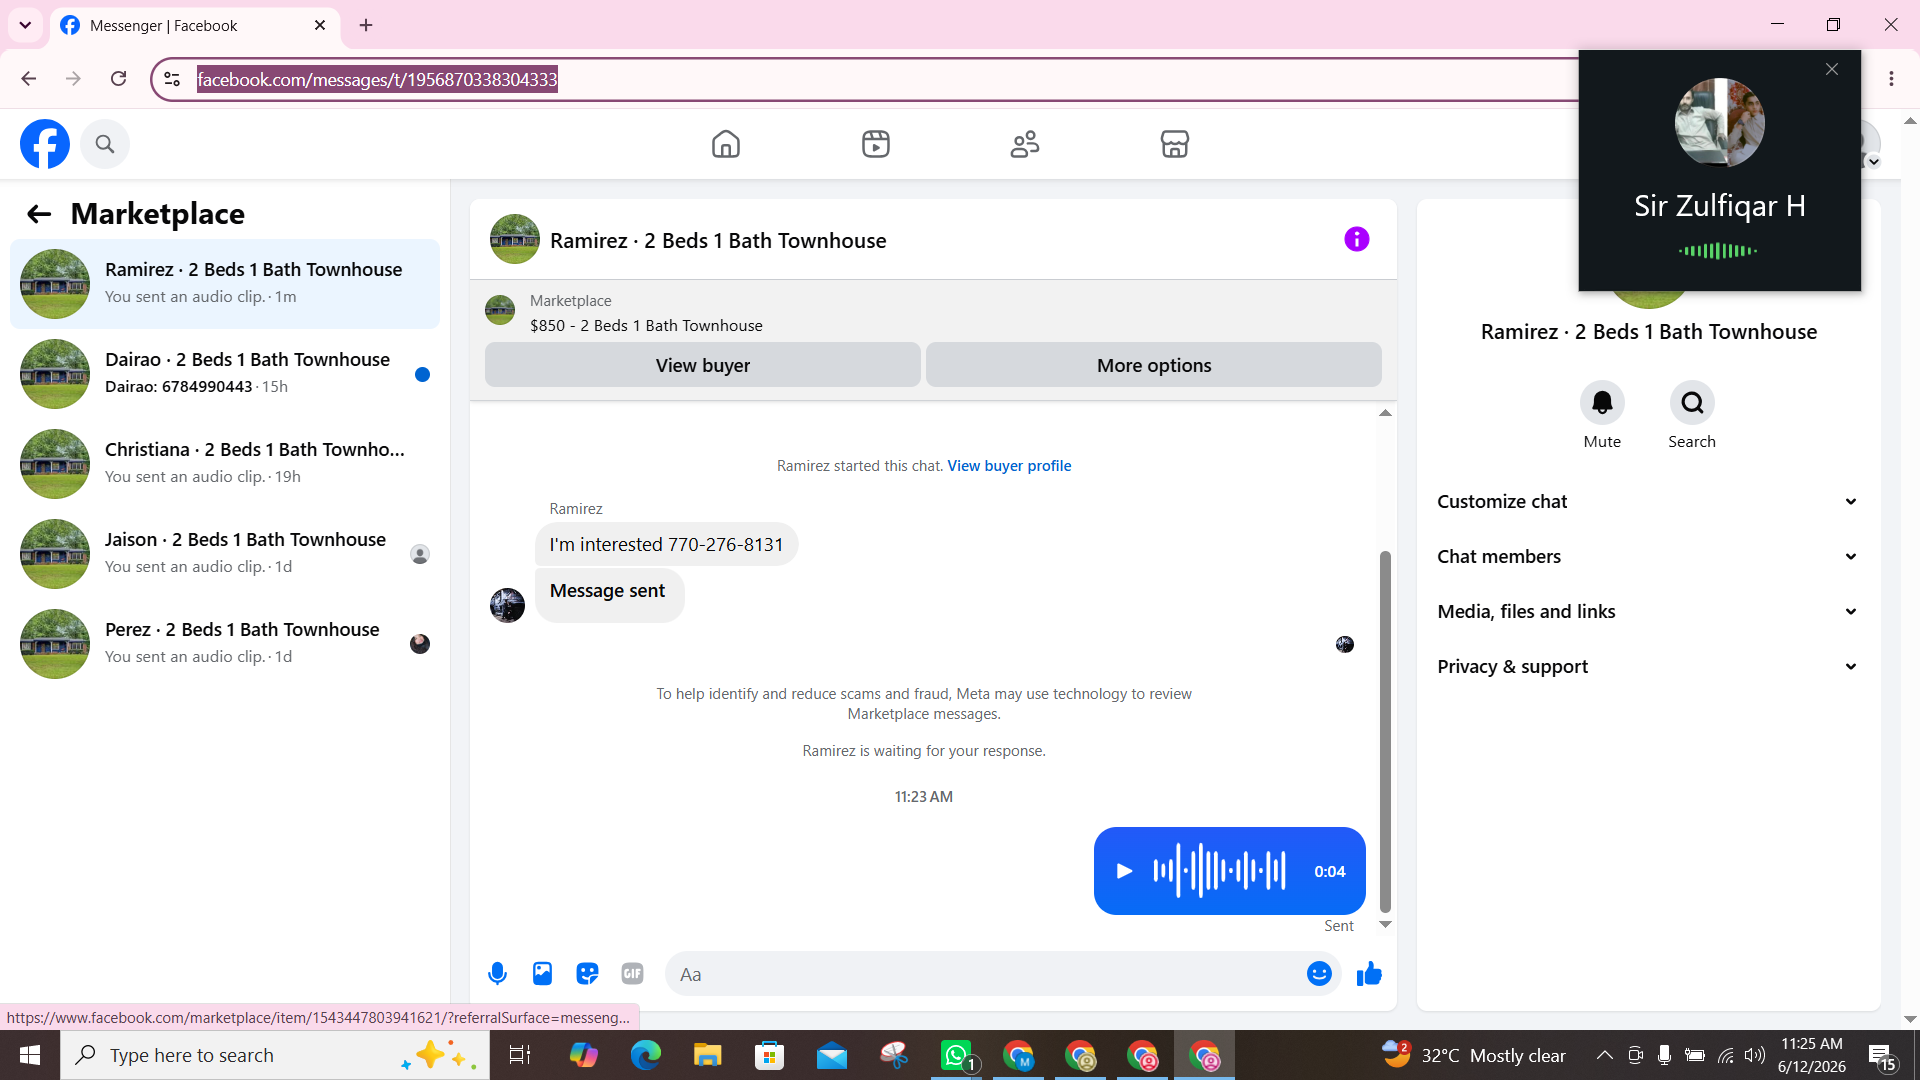The image size is (1920, 1080).
Task: Click the phone number 770-276-8131 message
Action: point(666,545)
